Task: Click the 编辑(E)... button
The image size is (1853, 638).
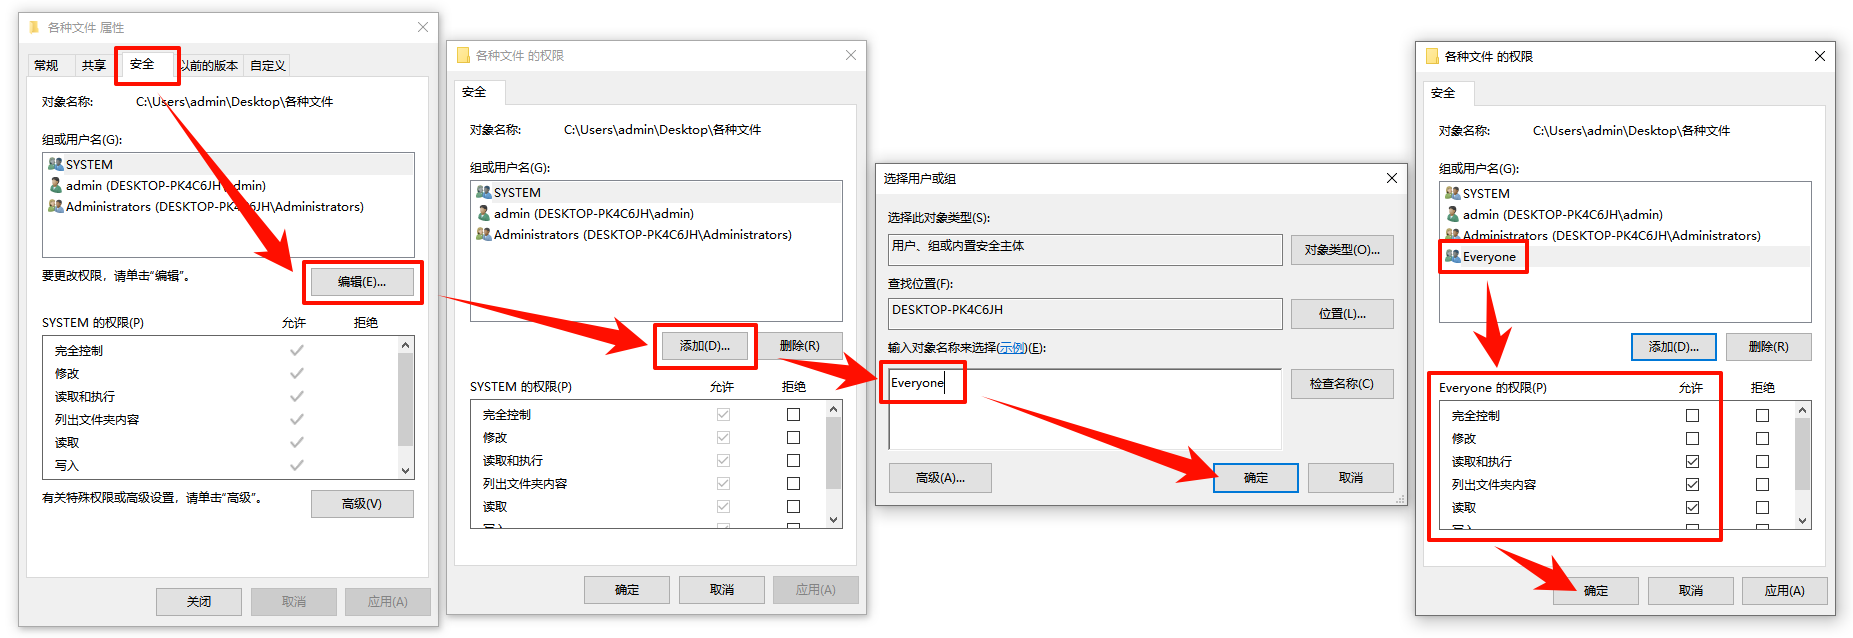Action: point(362,282)
